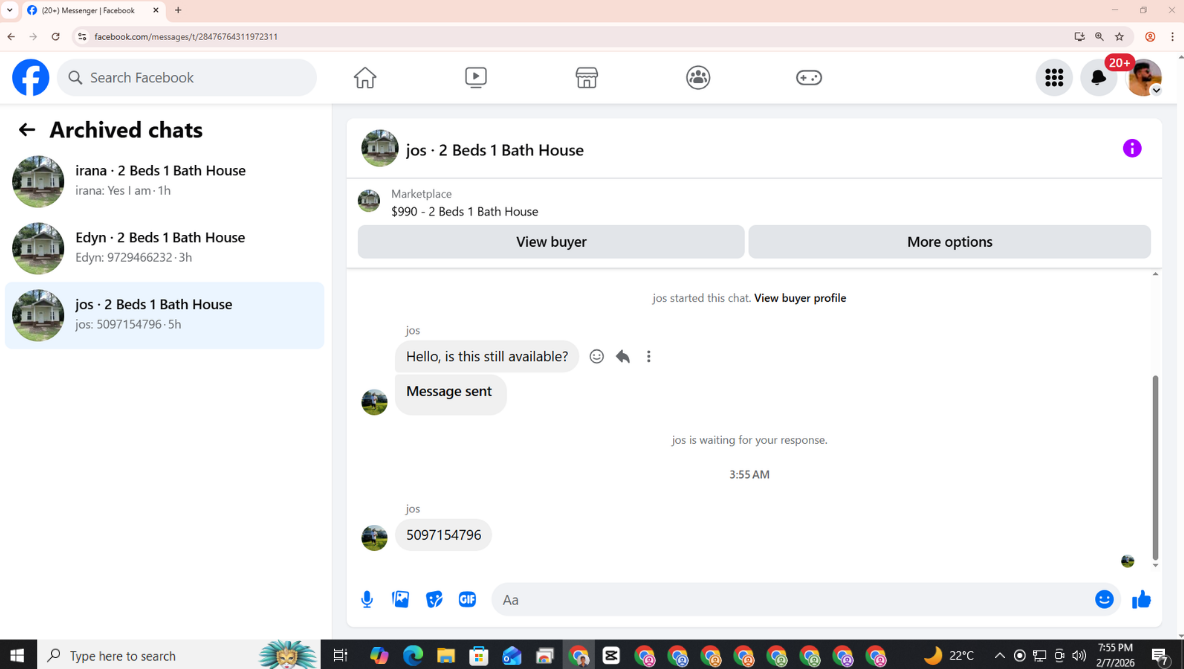This screenshot has height=669, width=1184.
Task: Open the irana archived chat
Action: point(165,181)
